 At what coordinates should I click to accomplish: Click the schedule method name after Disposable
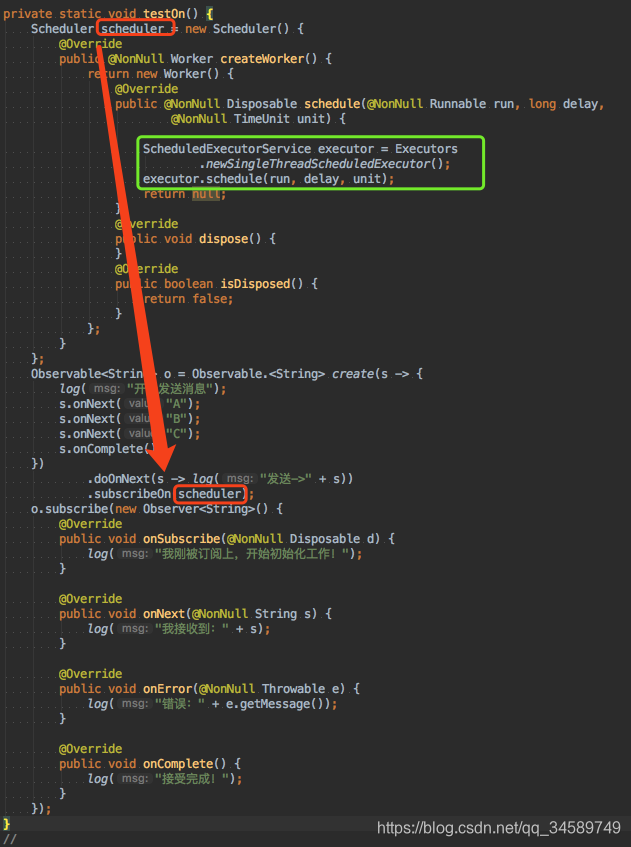[332, 104]
